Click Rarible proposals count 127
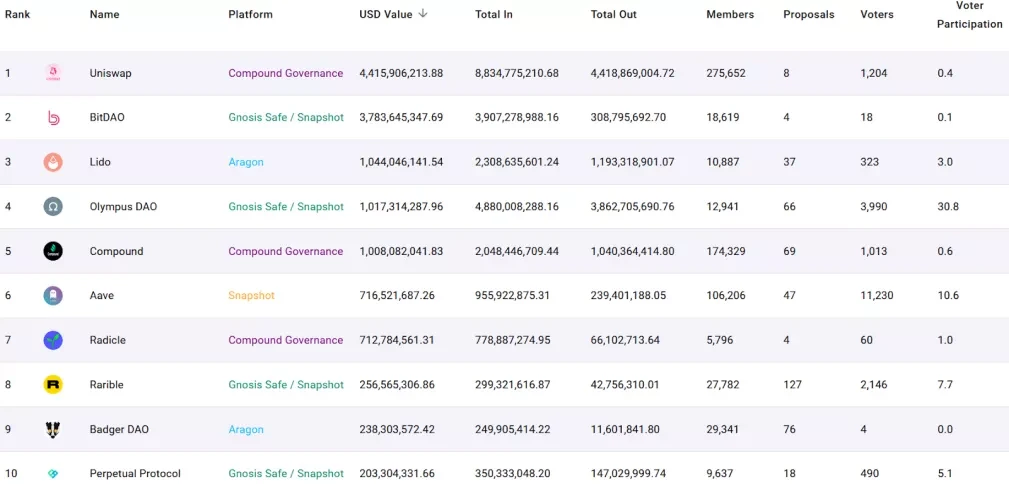 tap(792, 384)
